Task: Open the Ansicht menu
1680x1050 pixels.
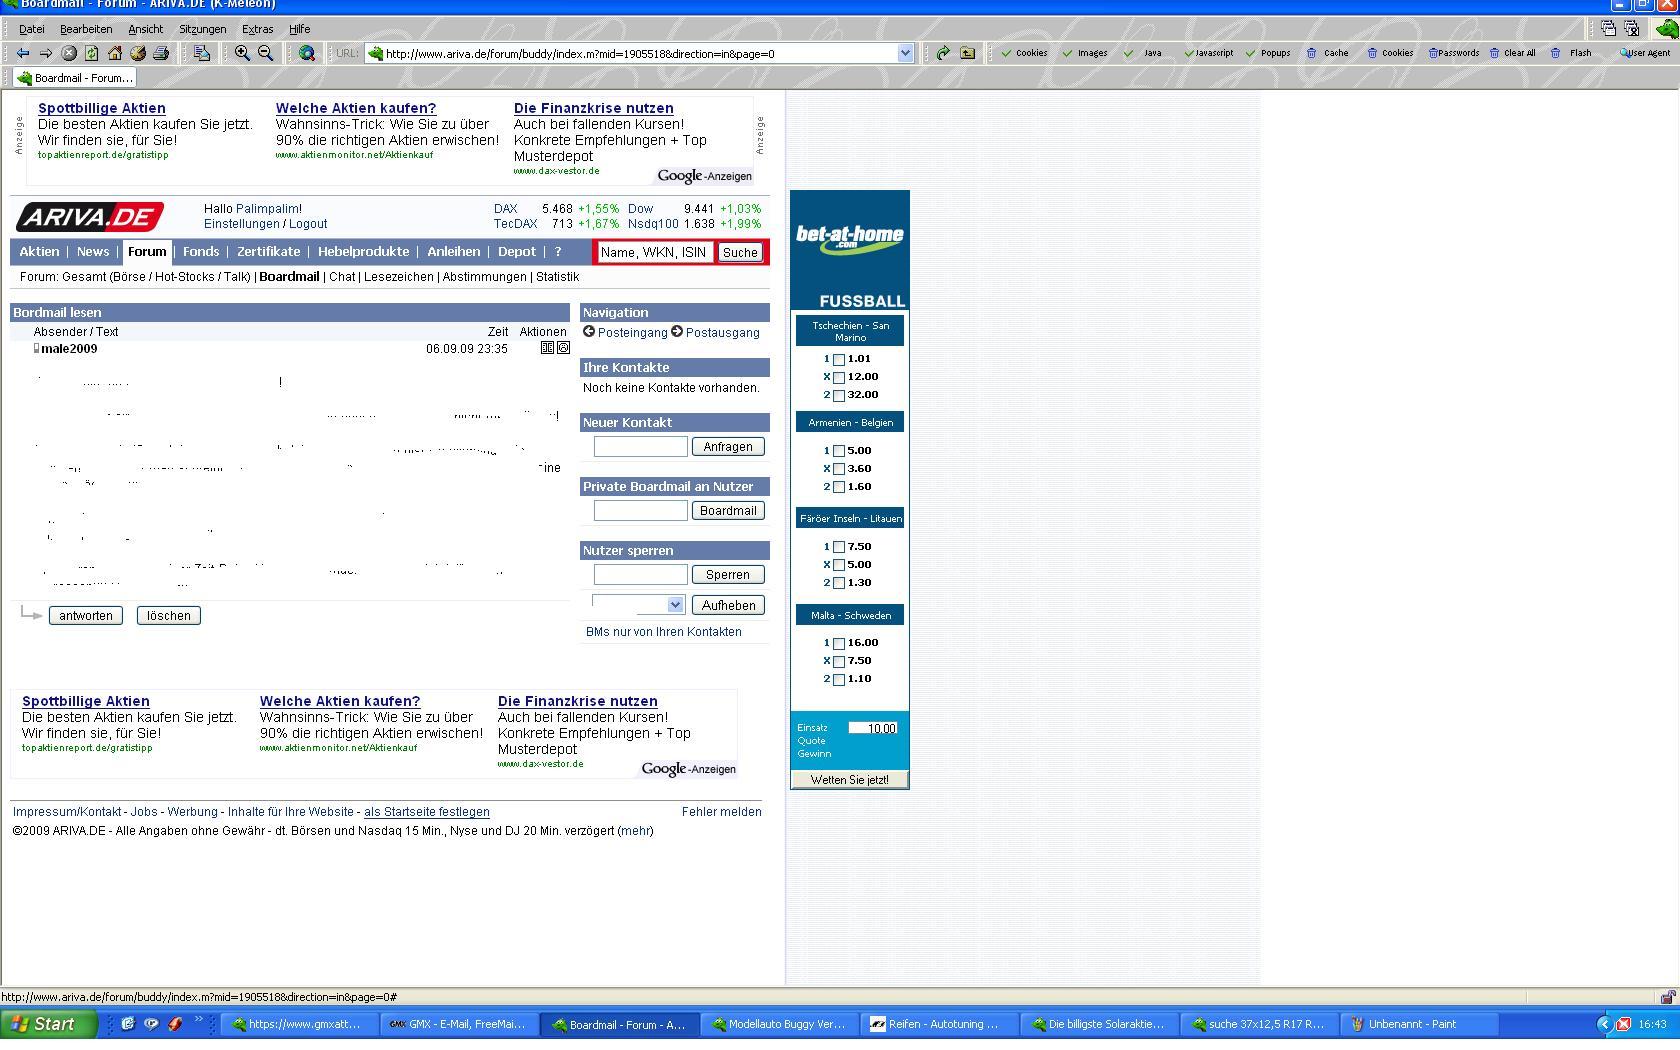Action: click(145, 29)
